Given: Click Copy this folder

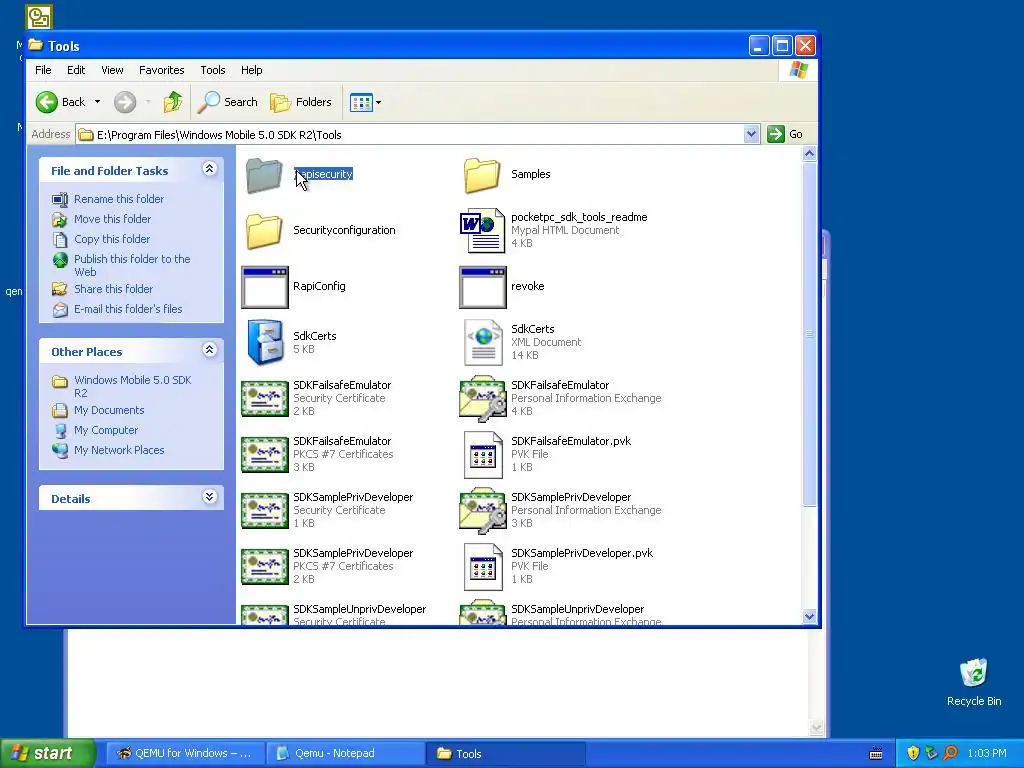Looking at the screenshot, I should [112, 239].
